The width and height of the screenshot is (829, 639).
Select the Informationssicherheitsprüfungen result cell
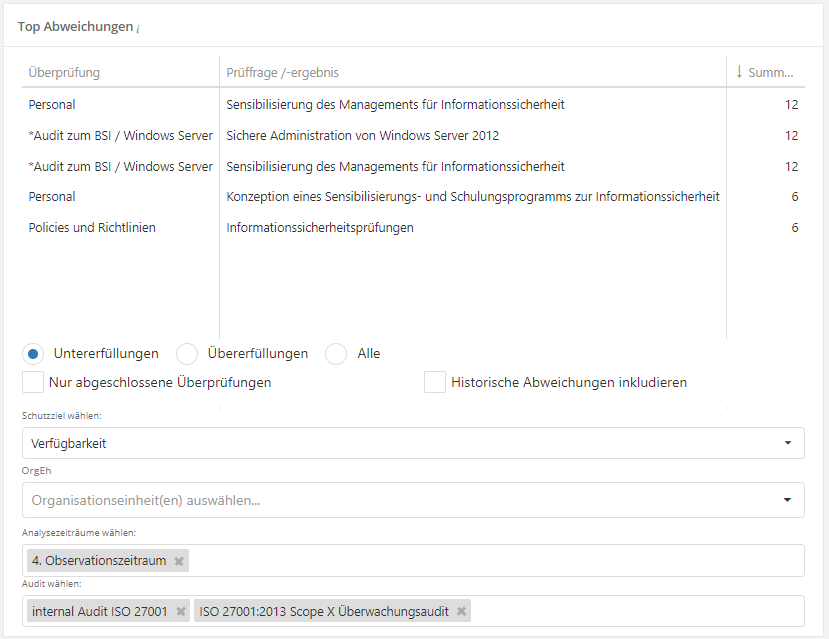(x=320, y=228)
